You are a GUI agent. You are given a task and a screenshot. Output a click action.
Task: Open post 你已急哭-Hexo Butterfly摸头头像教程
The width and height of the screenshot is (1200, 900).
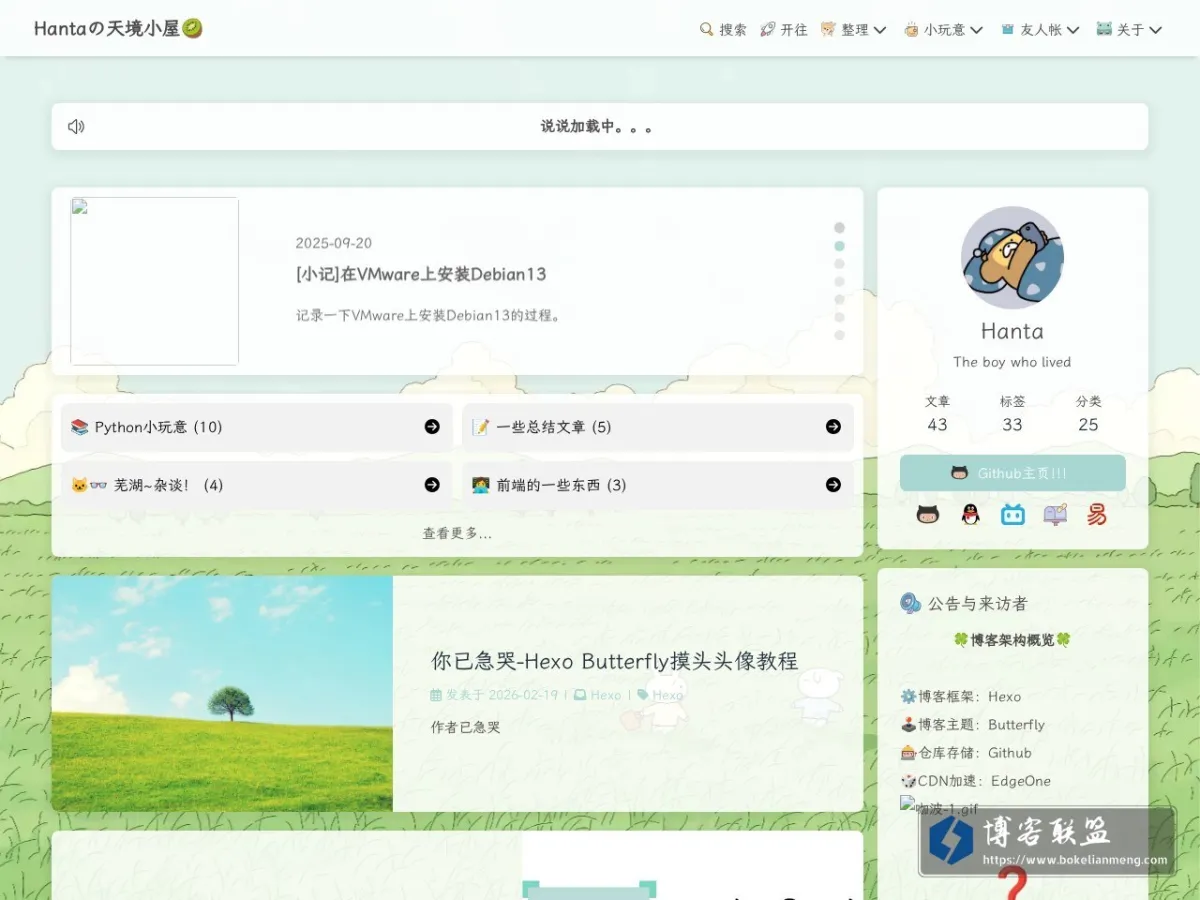coord(615,661)
